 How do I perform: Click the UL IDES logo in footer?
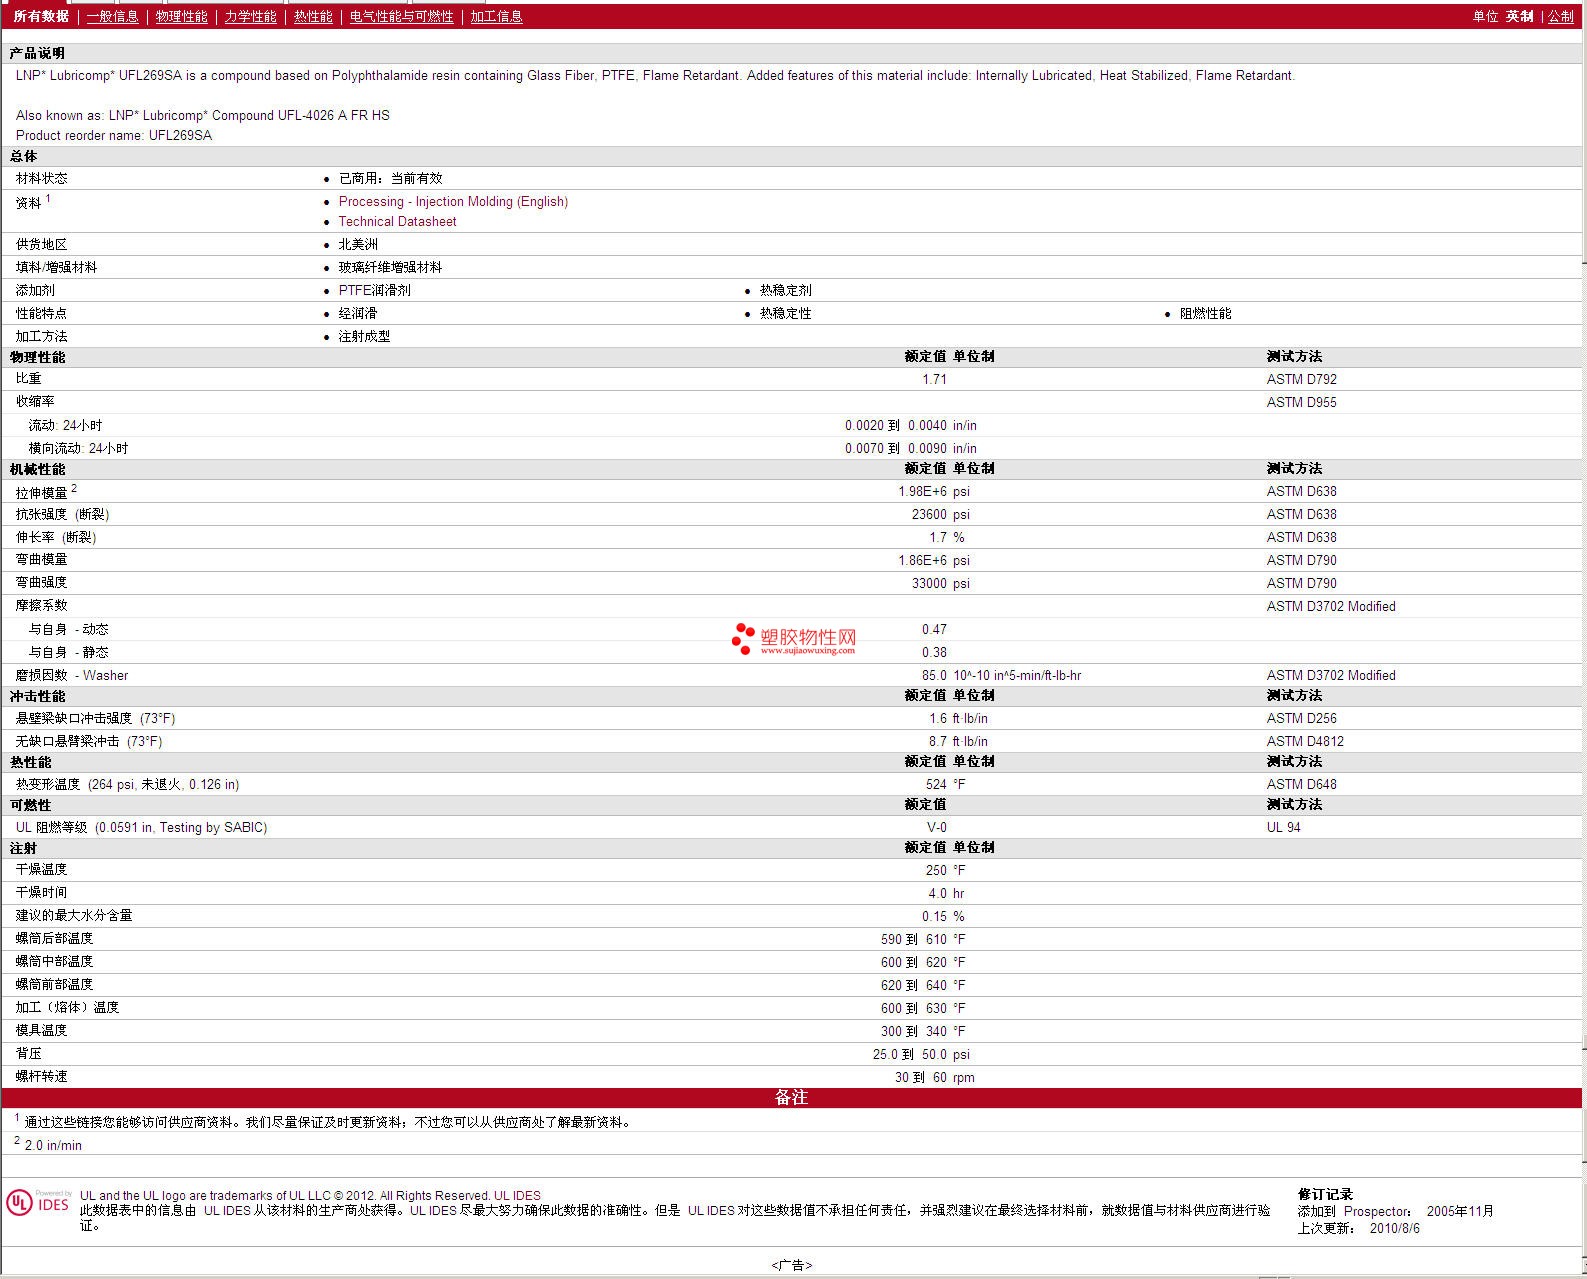pyautogui.click(x=39, y=1202)
